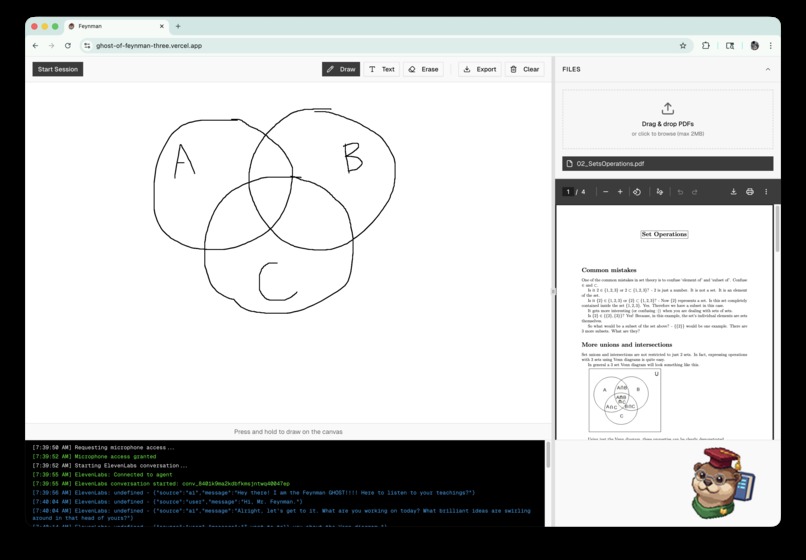Image resolution: width=806 pixels, height=560 pixels.
Task: Click the 'Starting ElevenLabs conversation...' log line
Action: (110, 465)
